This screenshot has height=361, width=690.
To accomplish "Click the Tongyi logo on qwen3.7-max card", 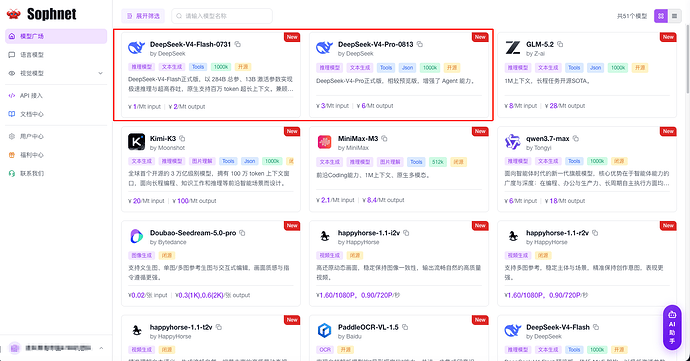I will pyautogui.click(x=513, y=142).
